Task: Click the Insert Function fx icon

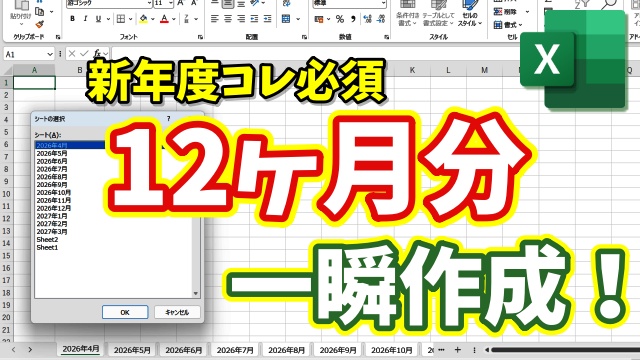Action: pyautogui.click(x=97, y=53)
